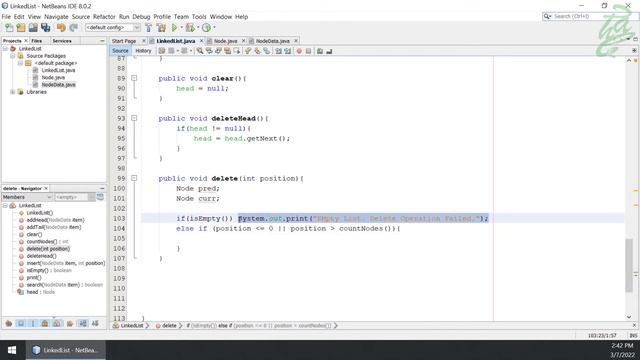Click the Find Previous Occurrence icon
This screenshot has width=640, height=360.
209,51
